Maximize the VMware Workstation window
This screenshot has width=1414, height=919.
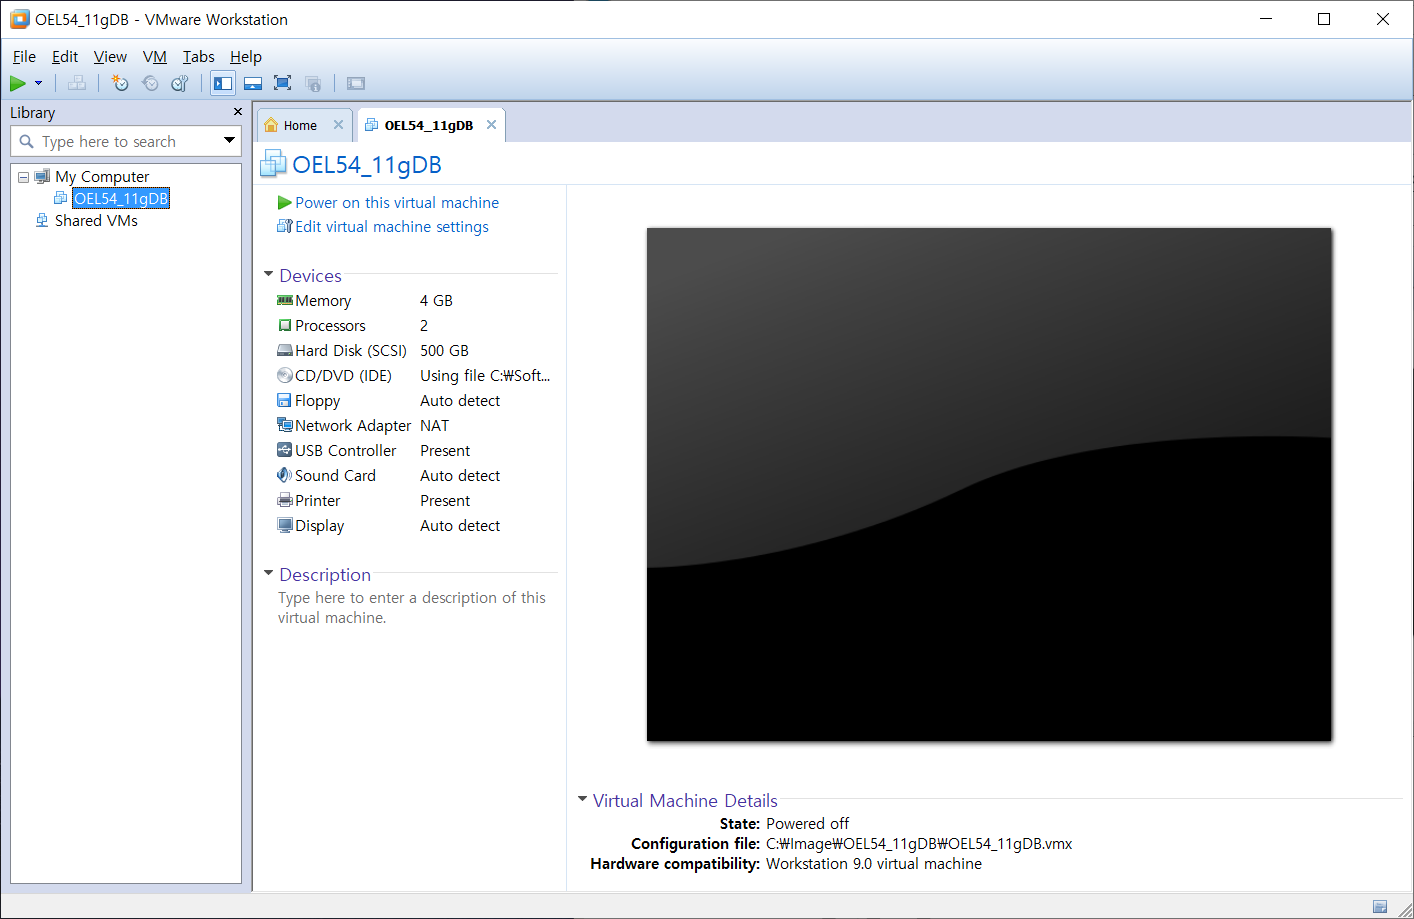point(1324,19)
